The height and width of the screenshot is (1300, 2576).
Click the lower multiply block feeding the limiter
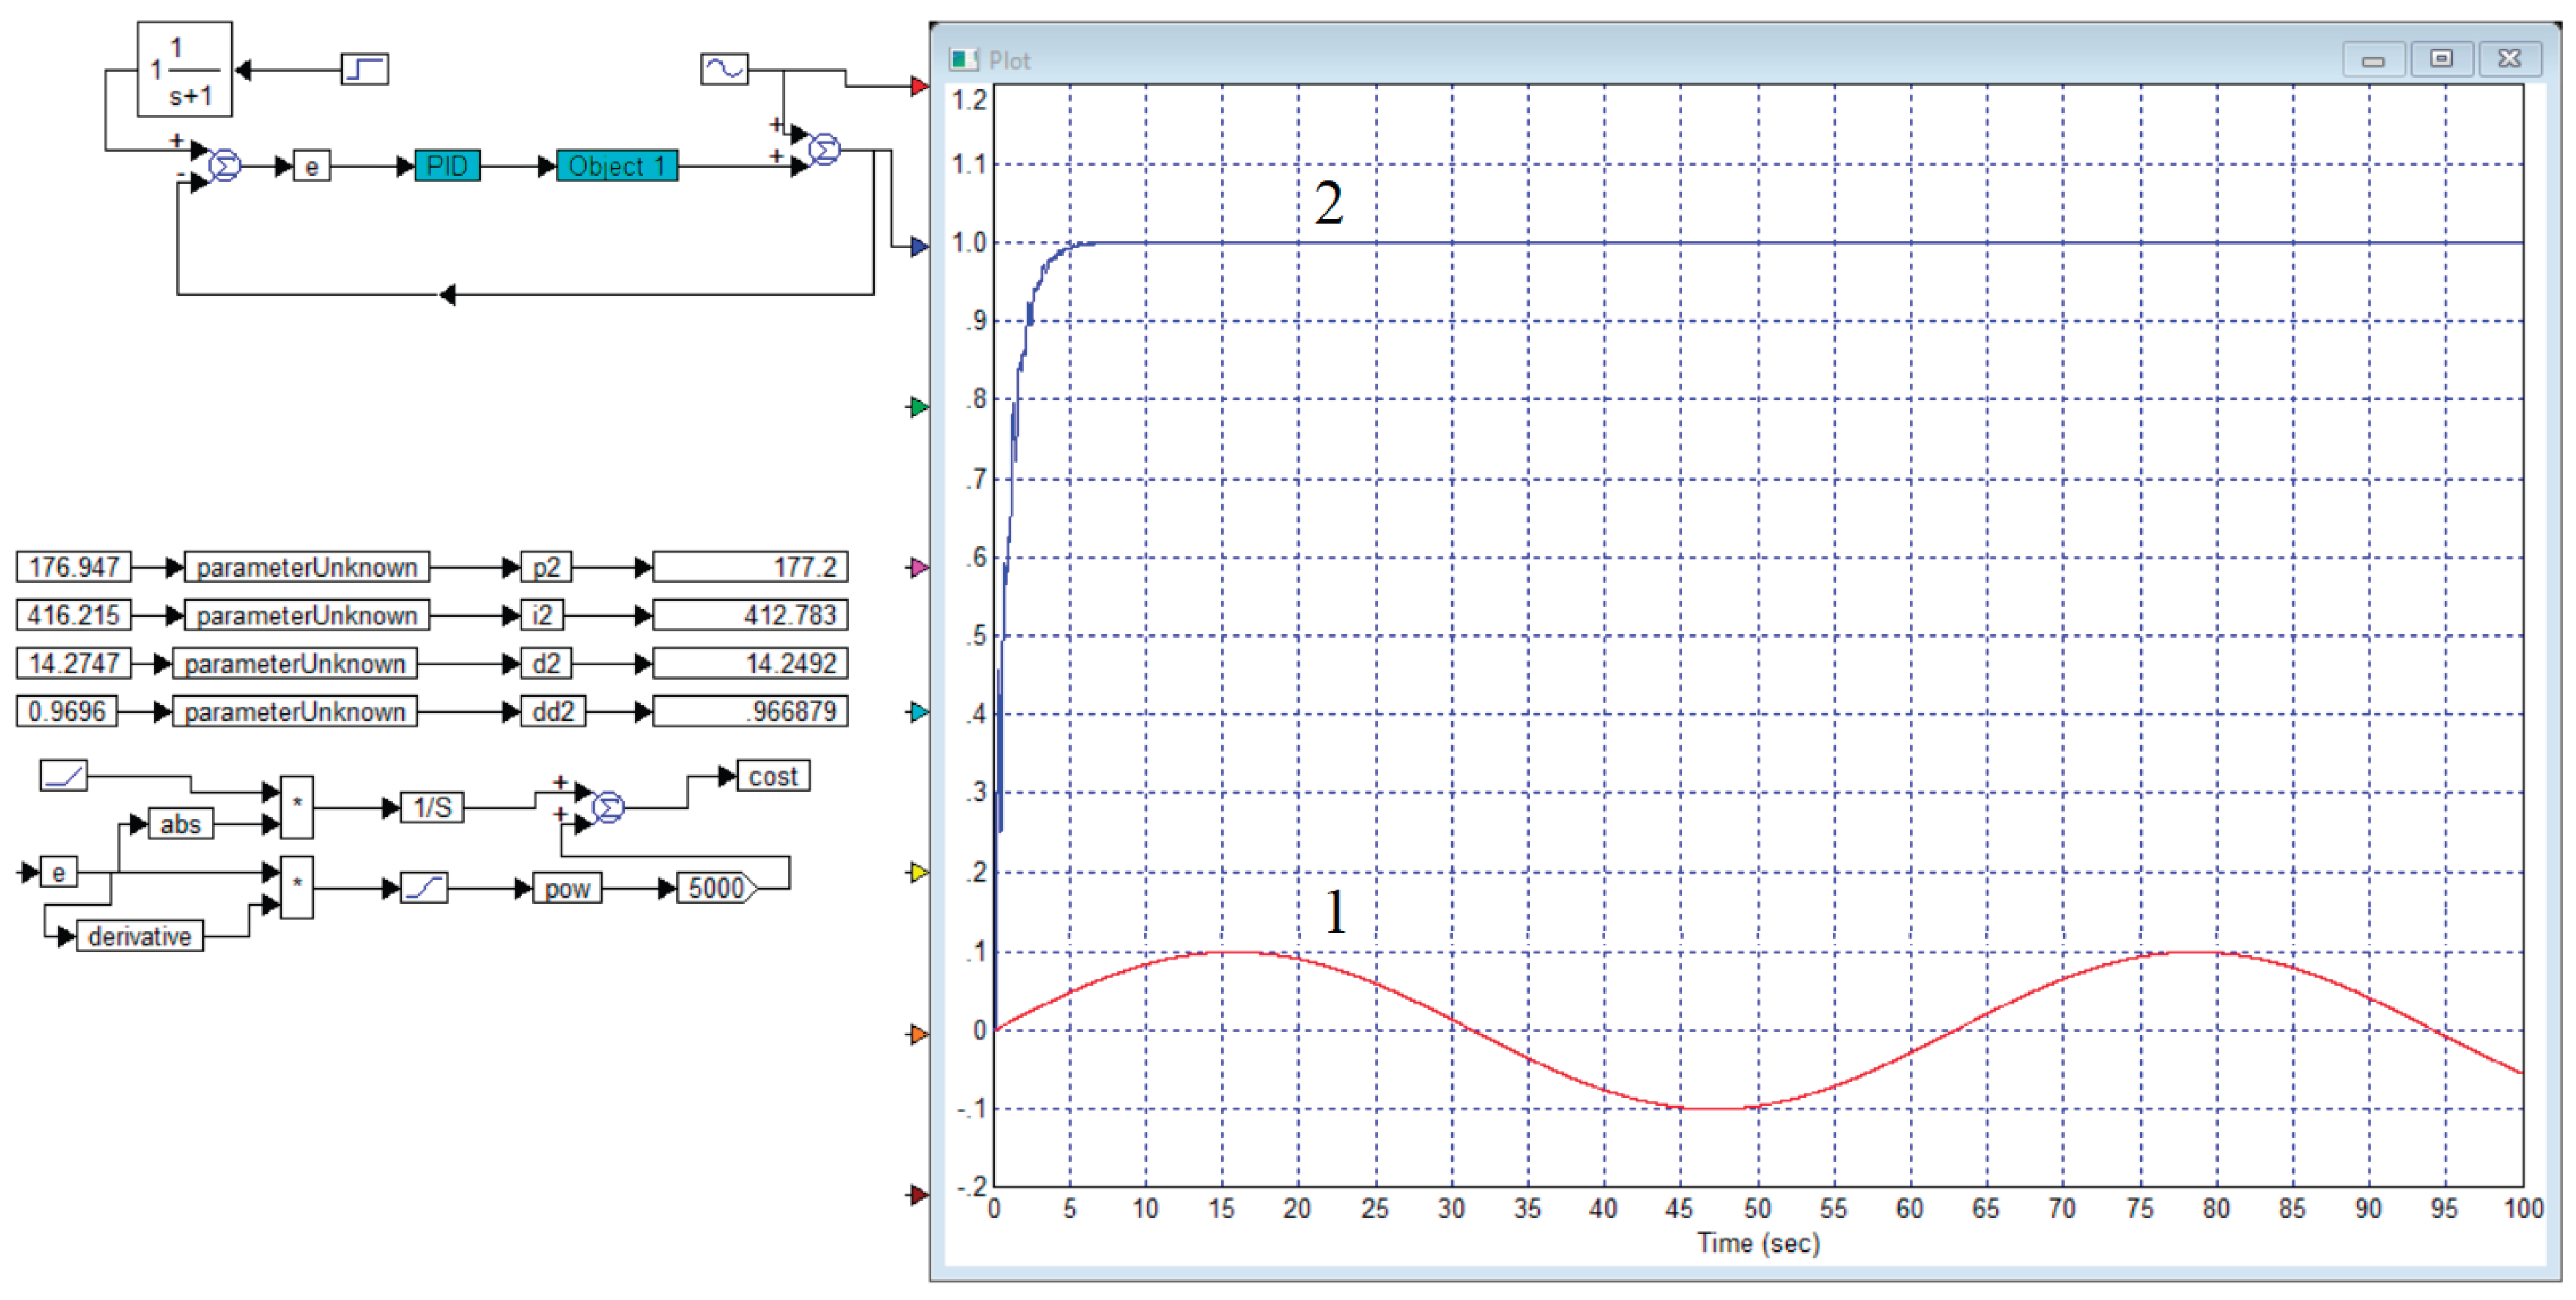pos(297,887)
